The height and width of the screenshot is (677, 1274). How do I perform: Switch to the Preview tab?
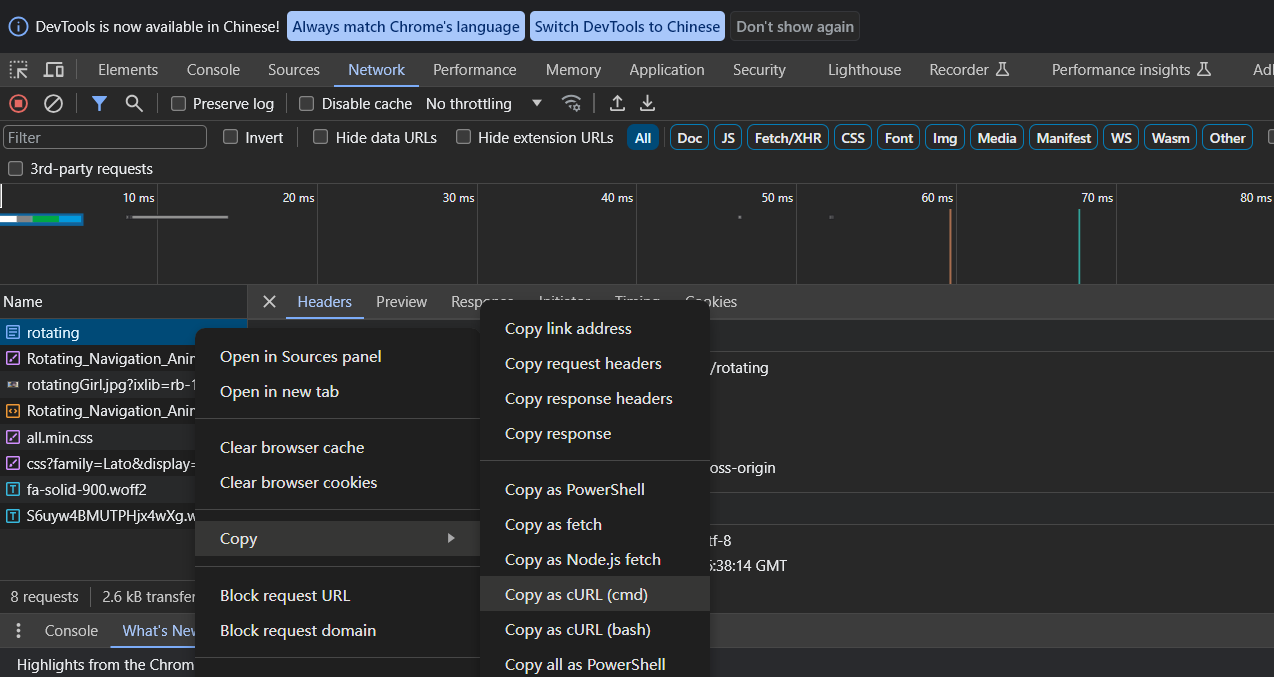pos(401,302)
